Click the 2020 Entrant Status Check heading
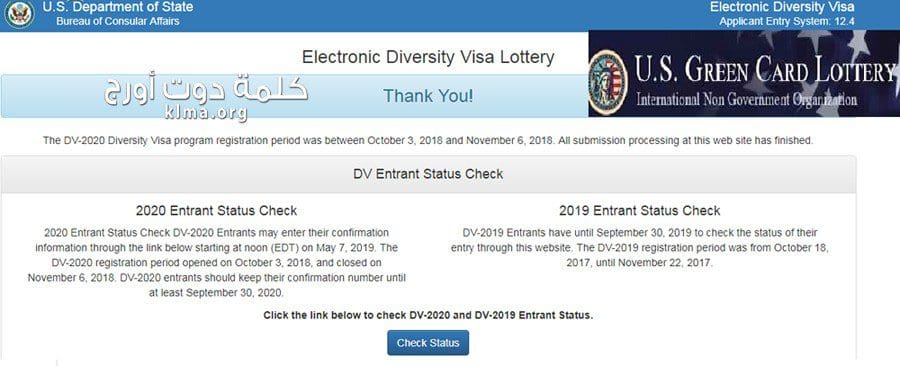This screenshot has width=900, height=366. pos(216,211)
